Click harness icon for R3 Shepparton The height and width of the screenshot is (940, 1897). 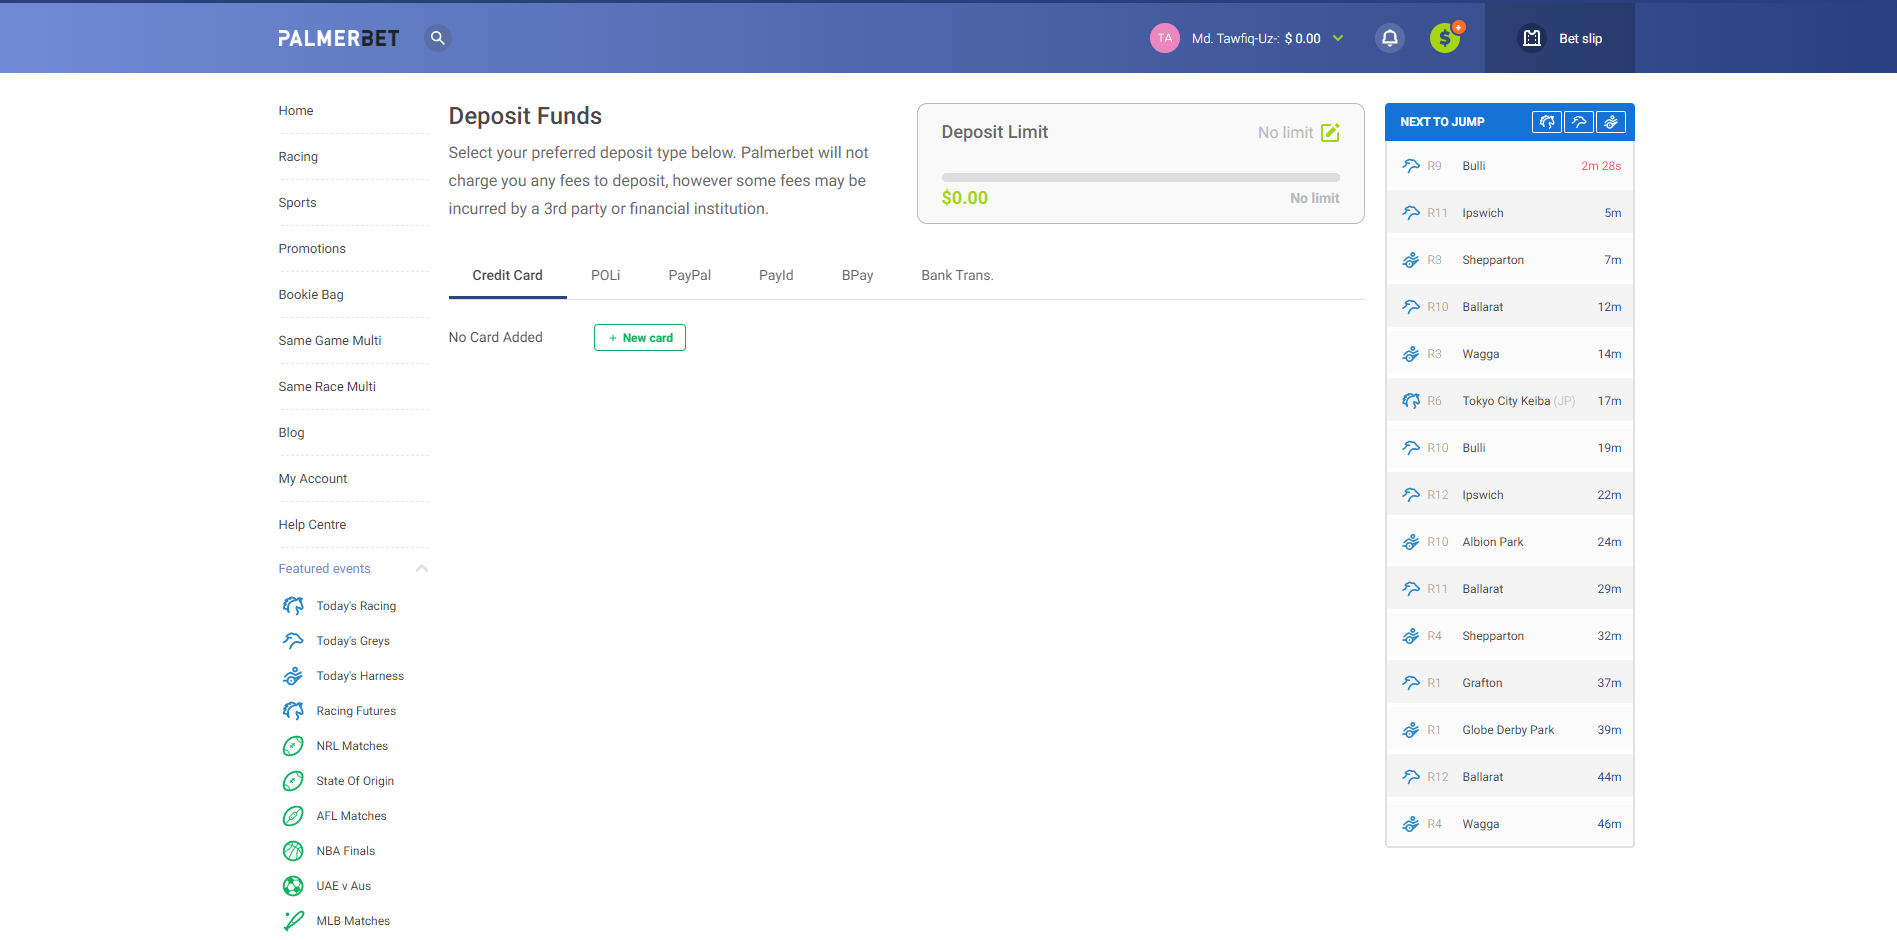tap(1411, 260)
